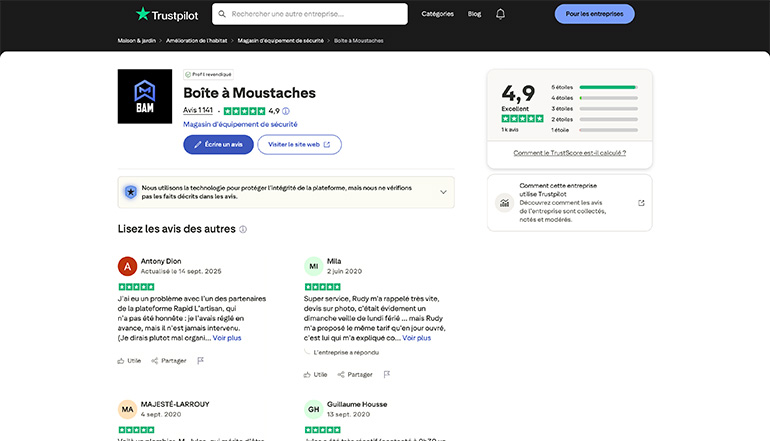Viewport: 770px width, 441px height.
Task: Click the chart icon in Trustpilot usage card
Action: (x=504, y=203)
